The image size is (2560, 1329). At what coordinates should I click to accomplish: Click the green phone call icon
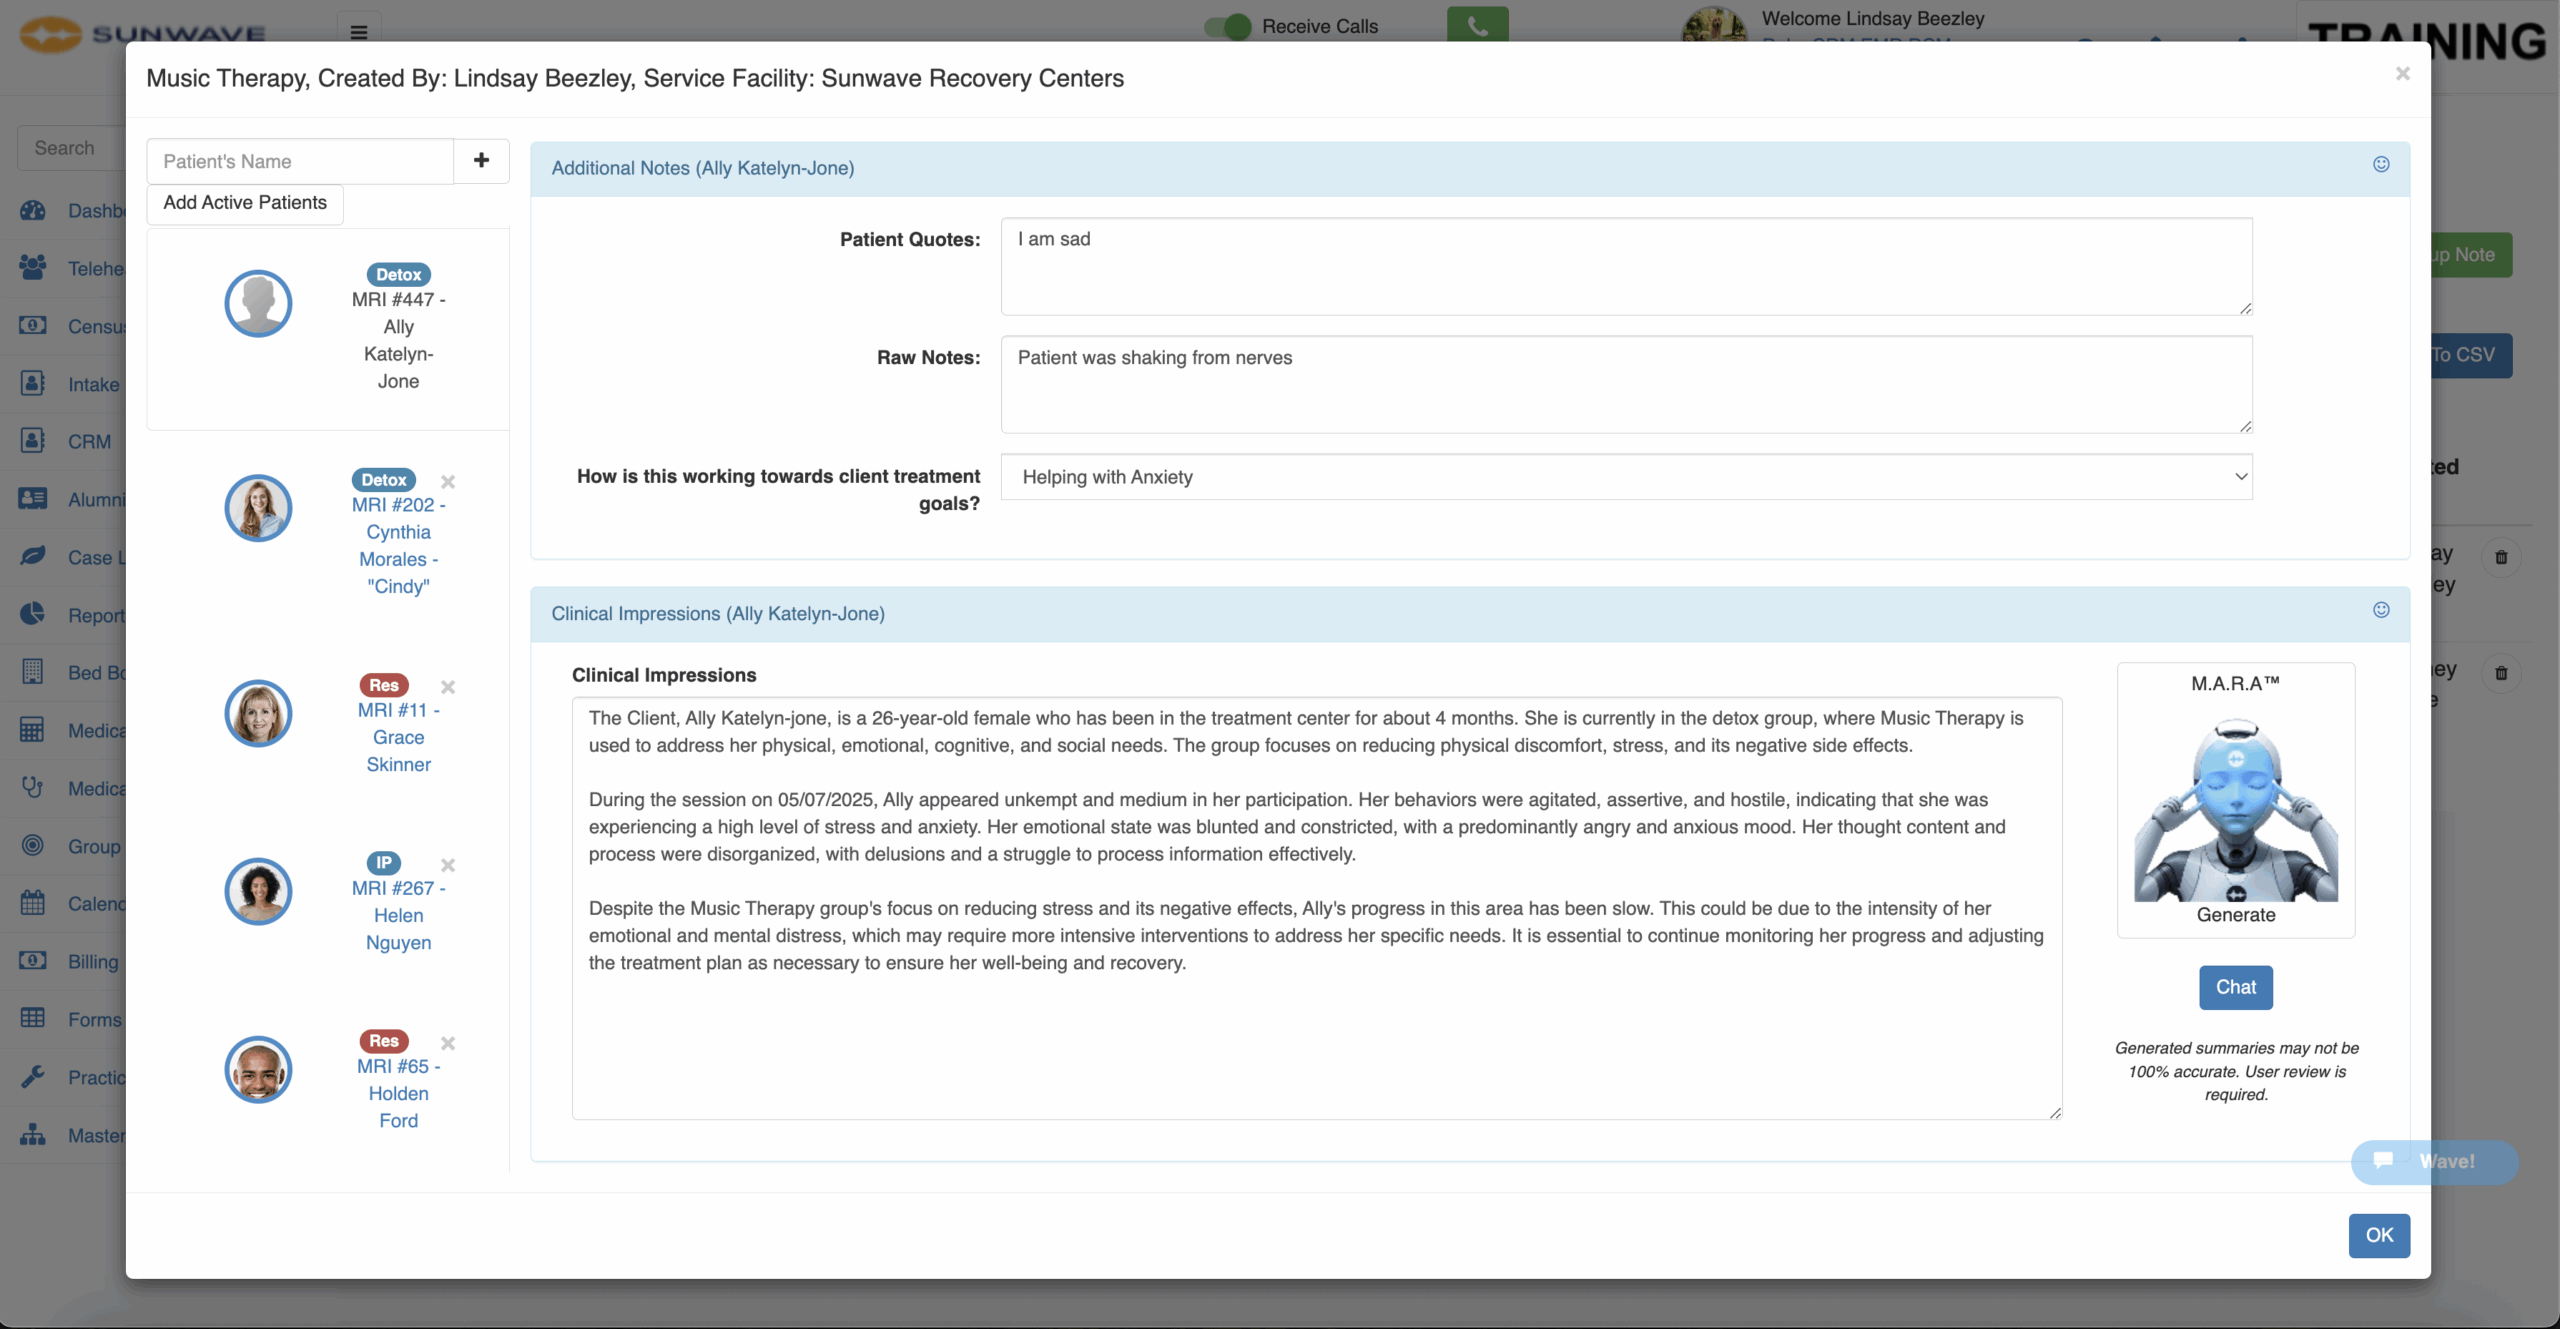coord(1477,25)
